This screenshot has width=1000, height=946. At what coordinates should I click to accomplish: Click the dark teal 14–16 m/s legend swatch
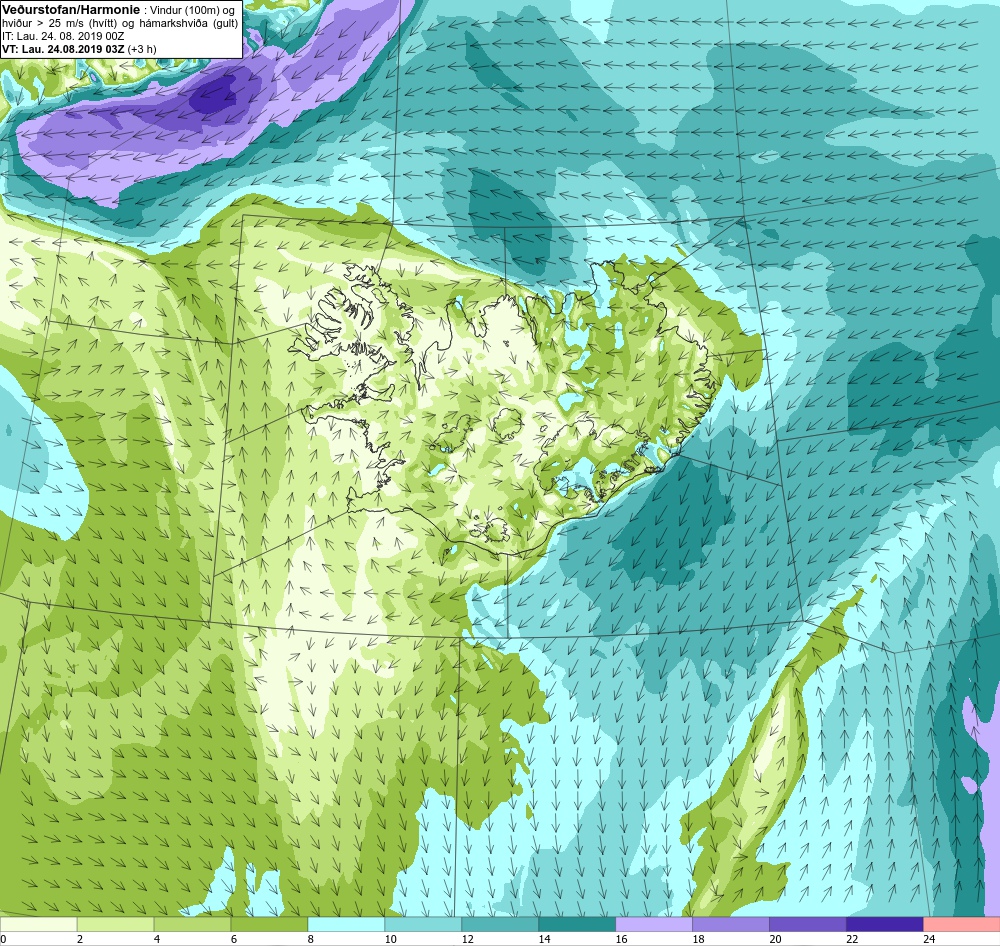click(x=577, y=924)
